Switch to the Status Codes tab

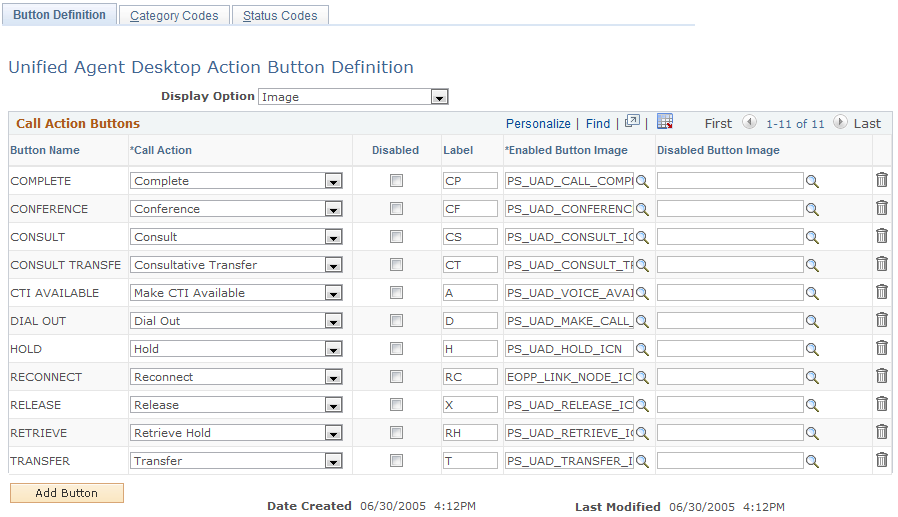point(280,16)
